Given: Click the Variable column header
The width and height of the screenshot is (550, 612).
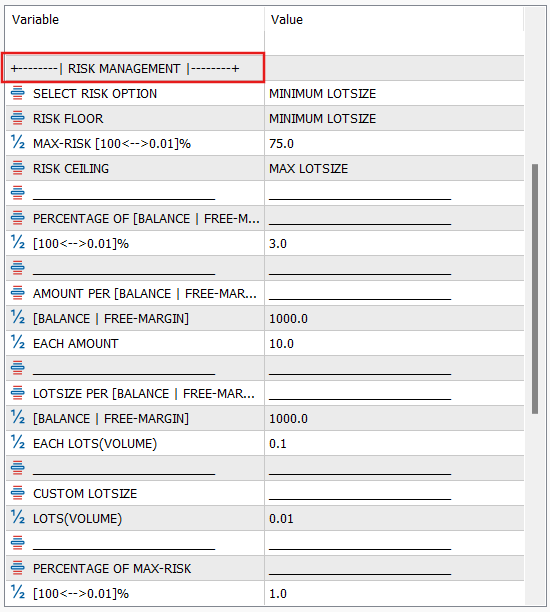Looking at the screenshot, I should [x=135, y=20].
